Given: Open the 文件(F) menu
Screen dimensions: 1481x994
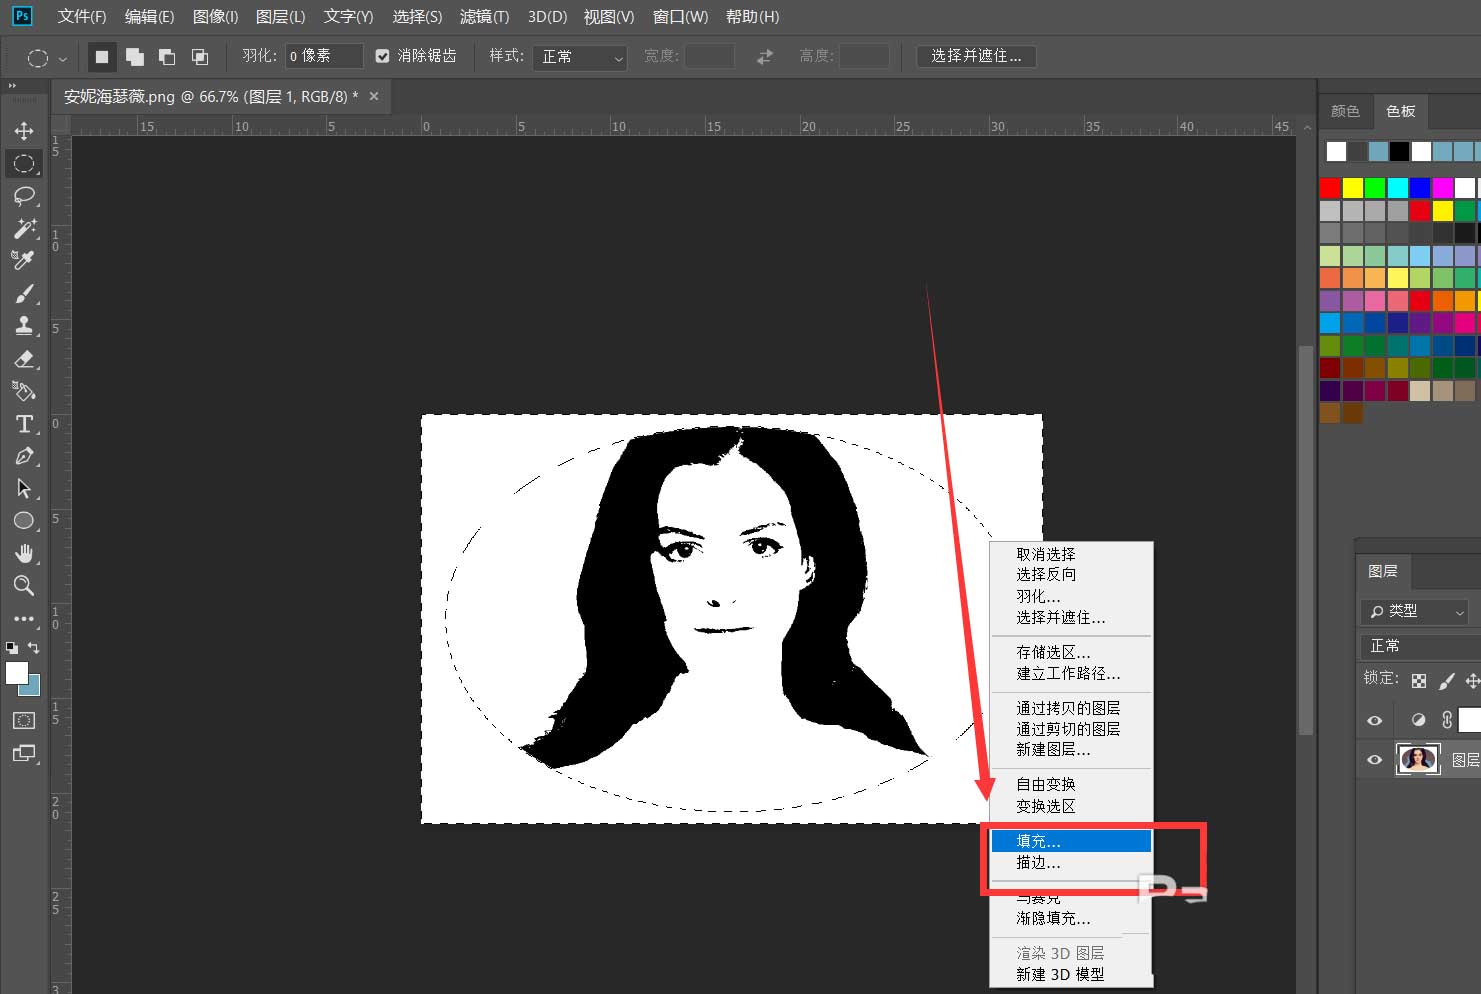Looking at the screenshot, I should point(82,17).
